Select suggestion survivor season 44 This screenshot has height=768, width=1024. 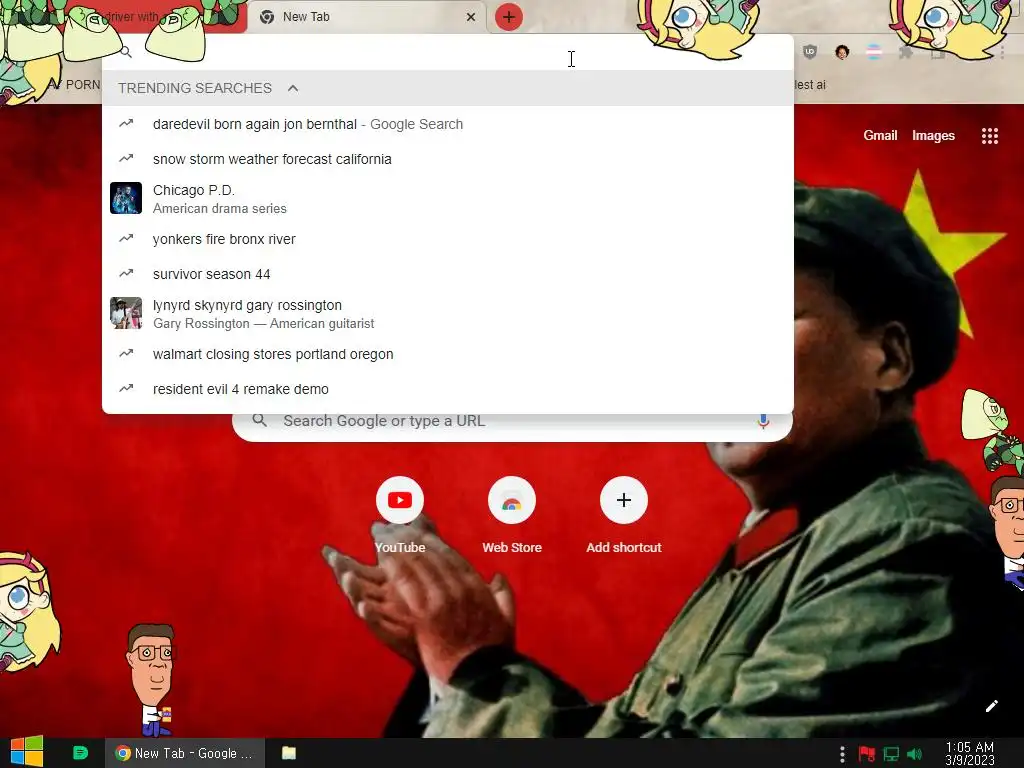click(448, 274)
